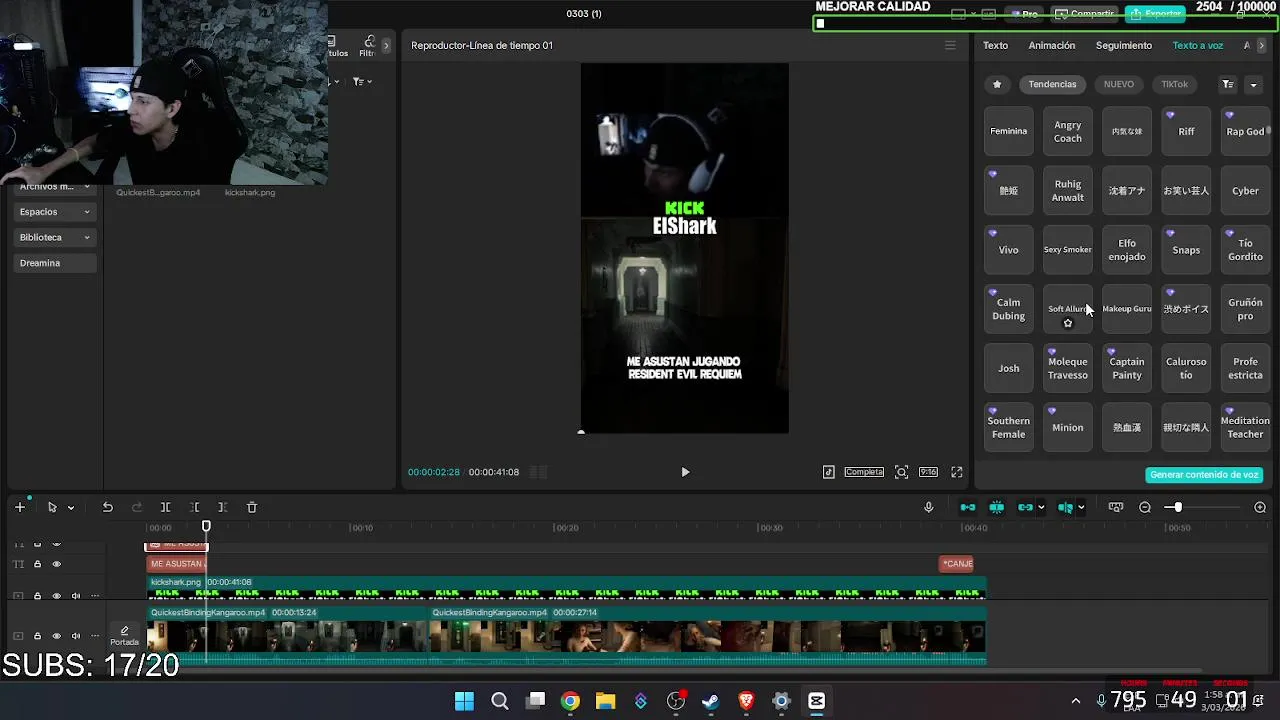This screenshot has width=1280, height=720.
Task: Toggle auto snapping on the timeline
Action: [x=997, y=507]
